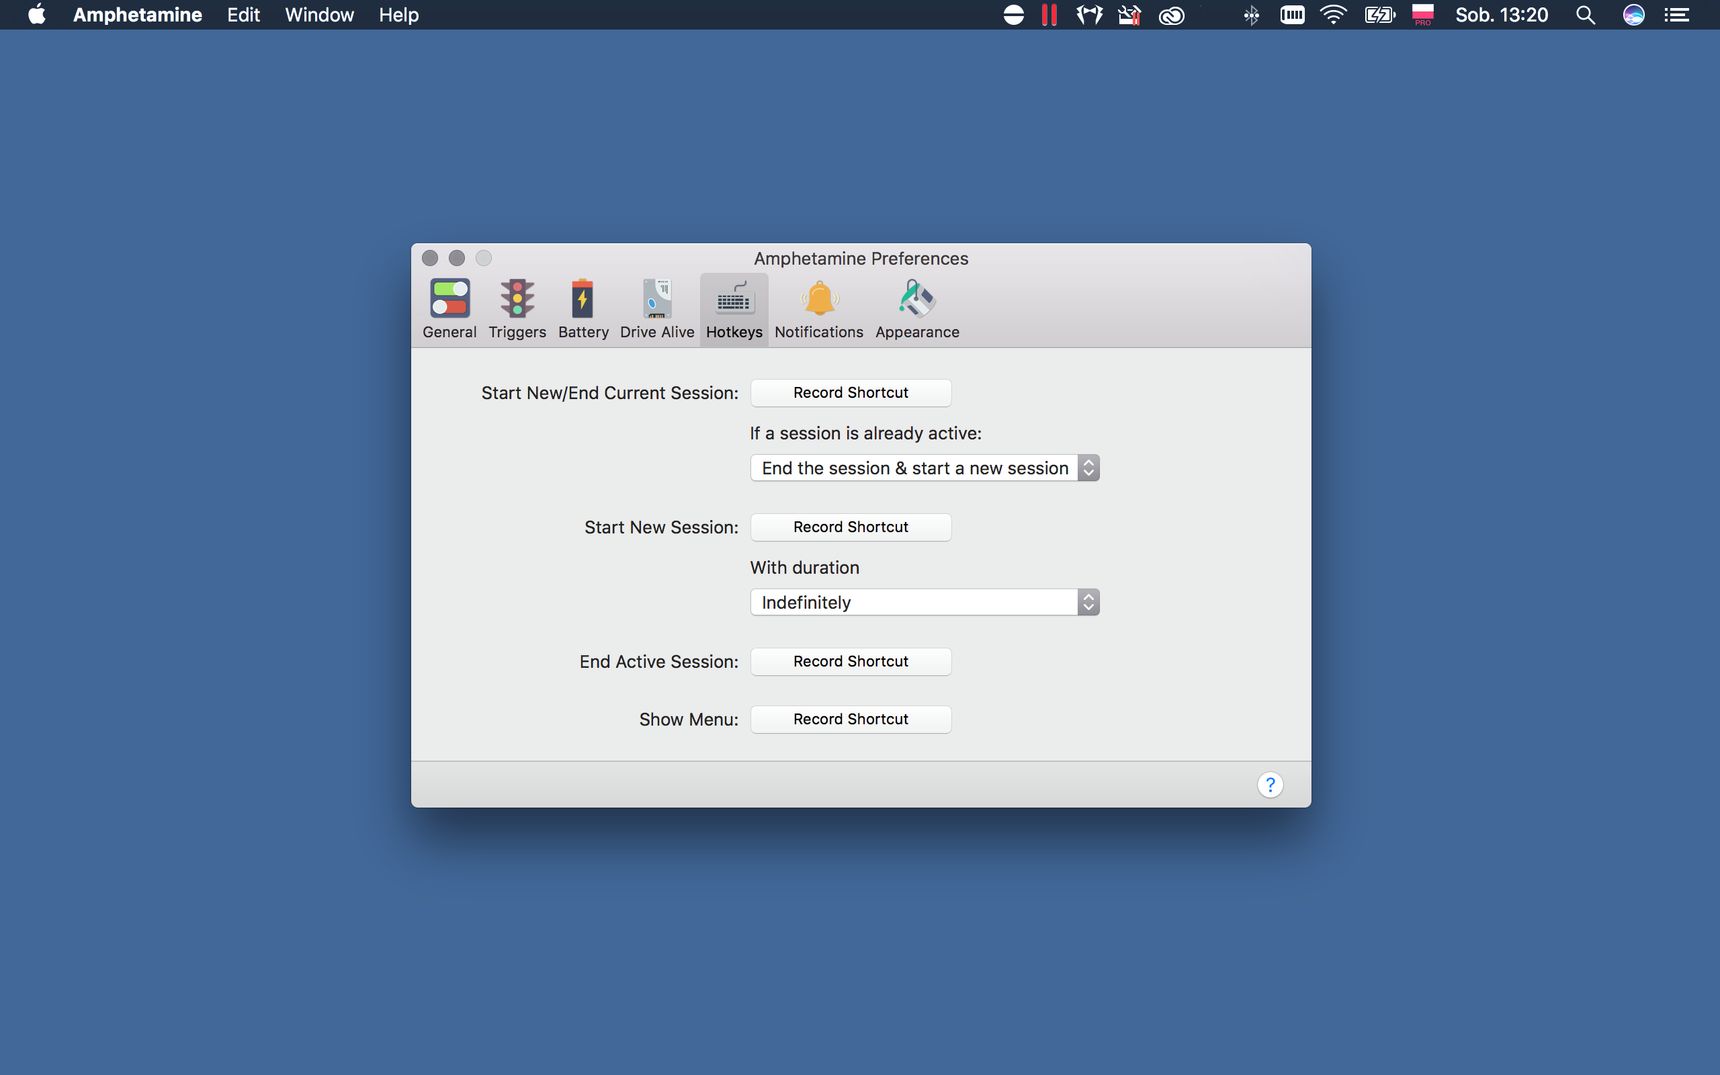
Task: Open the 'End the session & start a new session' dropdown
Action: click(925, 468)
